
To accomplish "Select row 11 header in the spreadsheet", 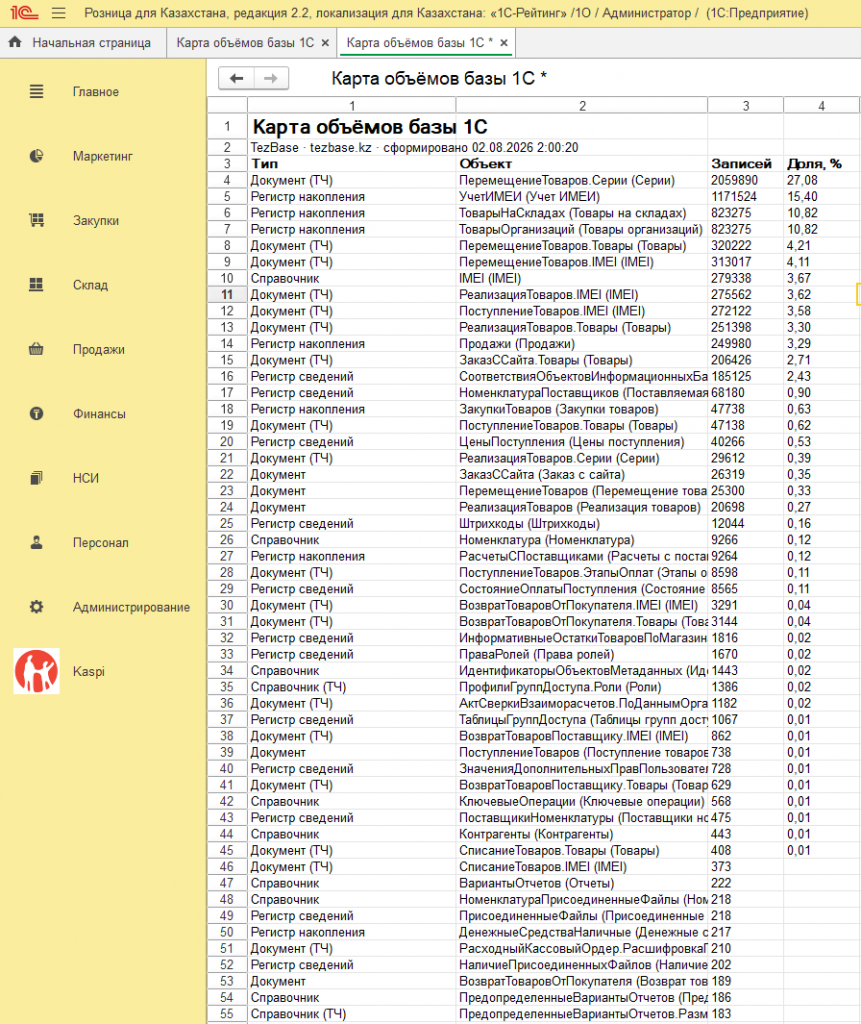I will [227, 295].
